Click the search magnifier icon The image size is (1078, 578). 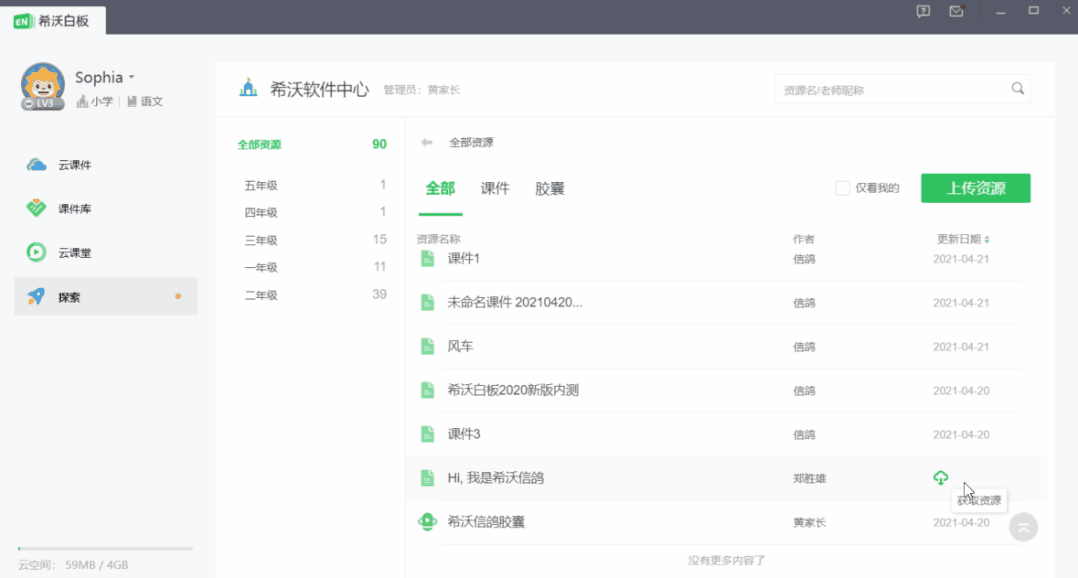1017,89
